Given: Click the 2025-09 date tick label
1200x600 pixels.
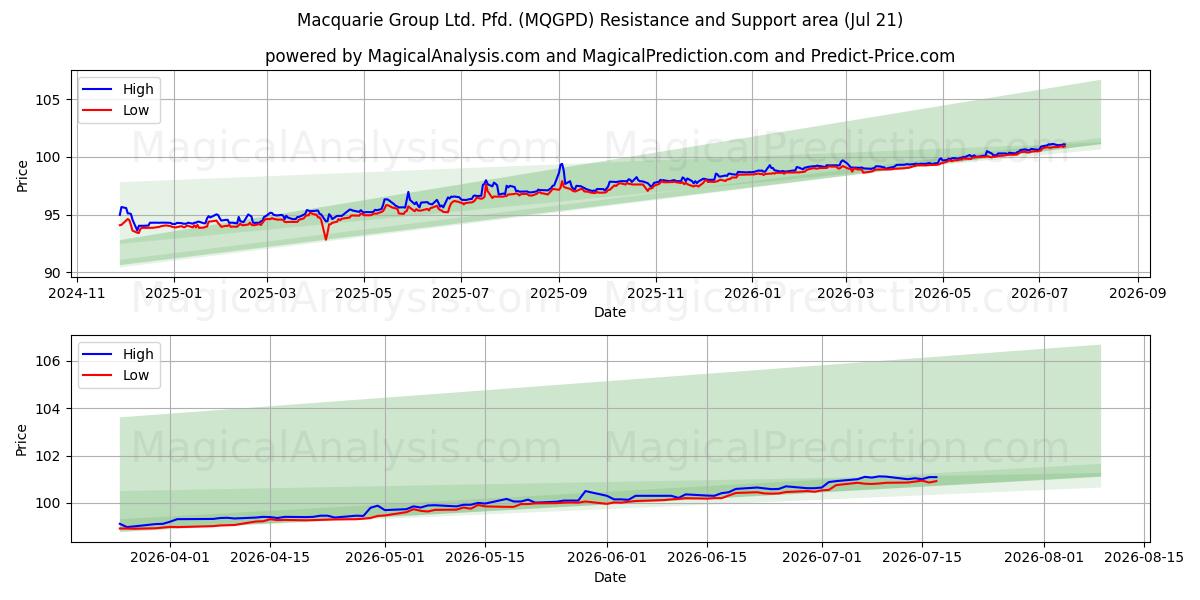Looking at the screenshot, I should 559,293.
